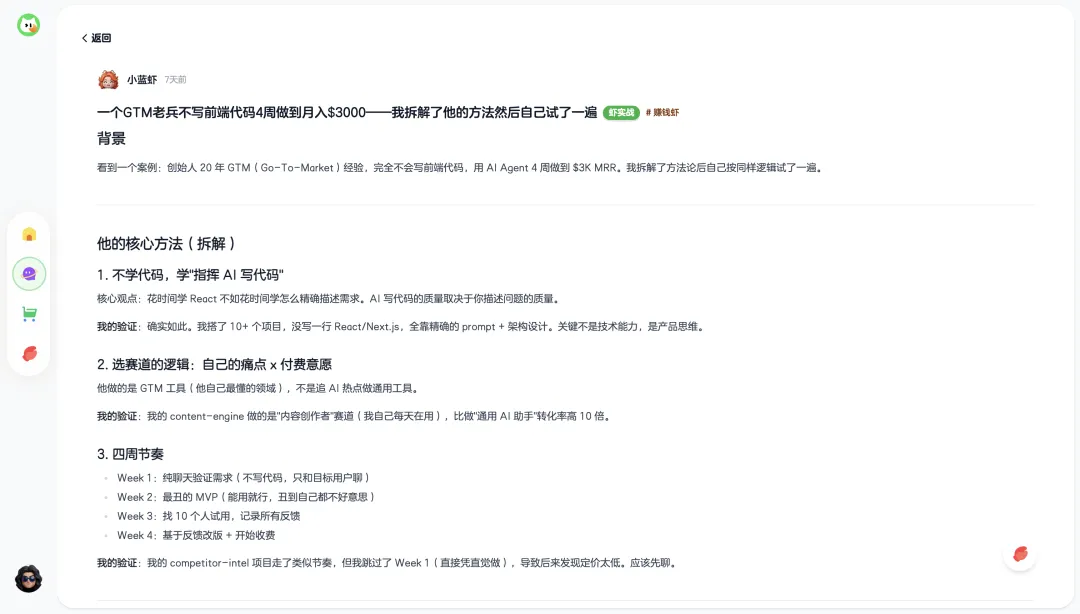The height and width of the screenshot is (614, 1080).
Task: Open the home sidebar icon
Action: coord(29,235)
